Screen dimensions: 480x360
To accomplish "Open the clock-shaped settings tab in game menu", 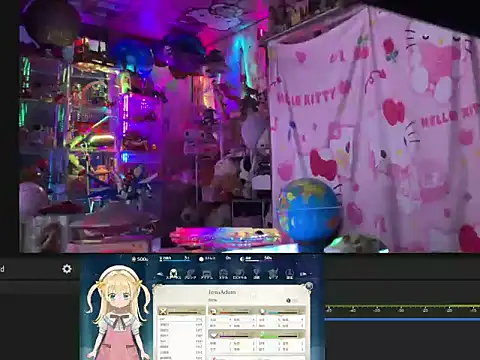I will pos(290,274).
